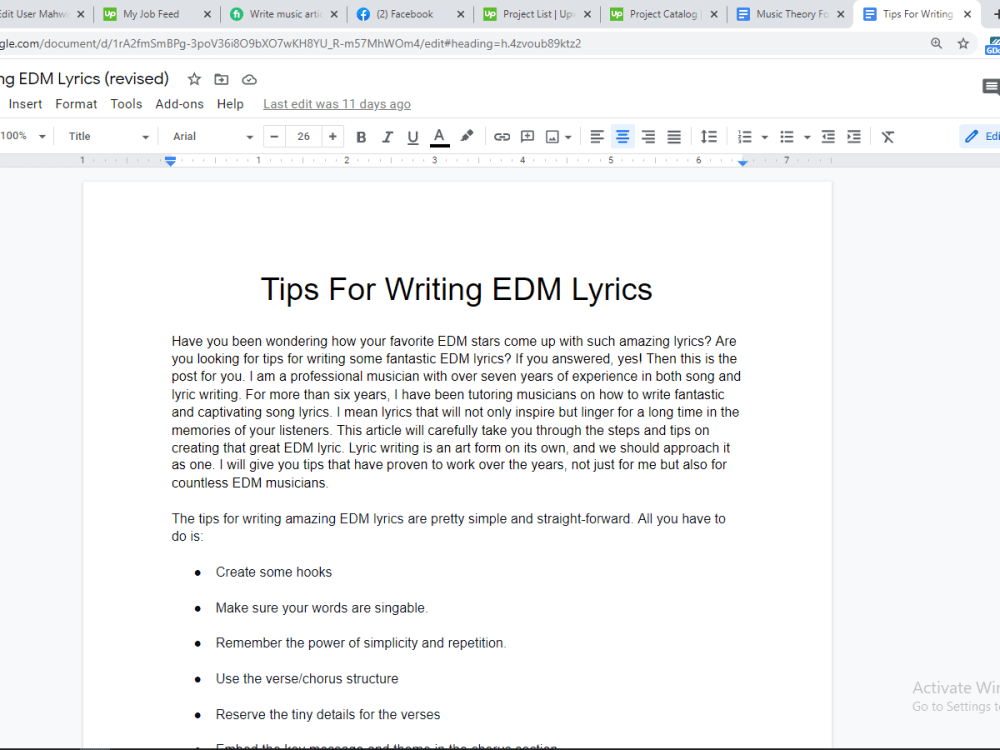Switch to the Music Theory tab
1000x750 pixels.
791,14
